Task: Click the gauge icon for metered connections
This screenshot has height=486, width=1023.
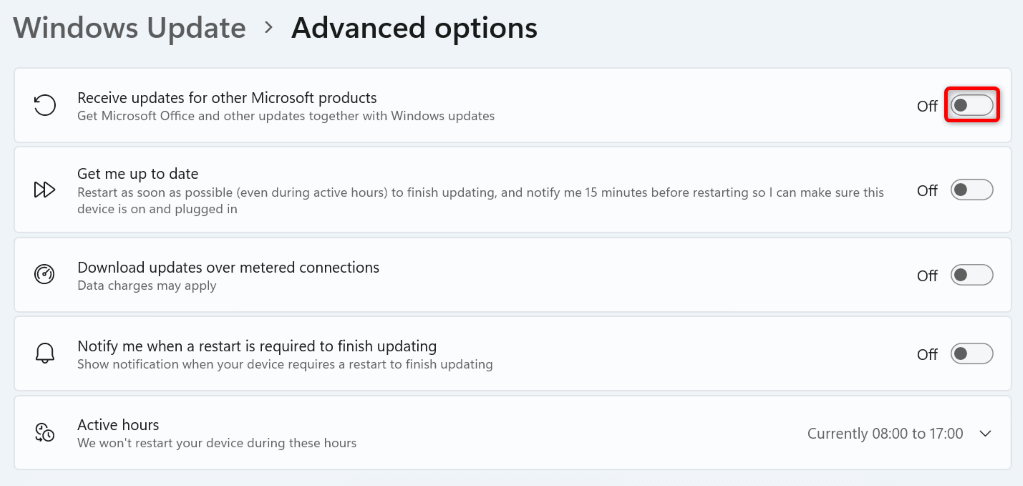Action: pos(44,275)
